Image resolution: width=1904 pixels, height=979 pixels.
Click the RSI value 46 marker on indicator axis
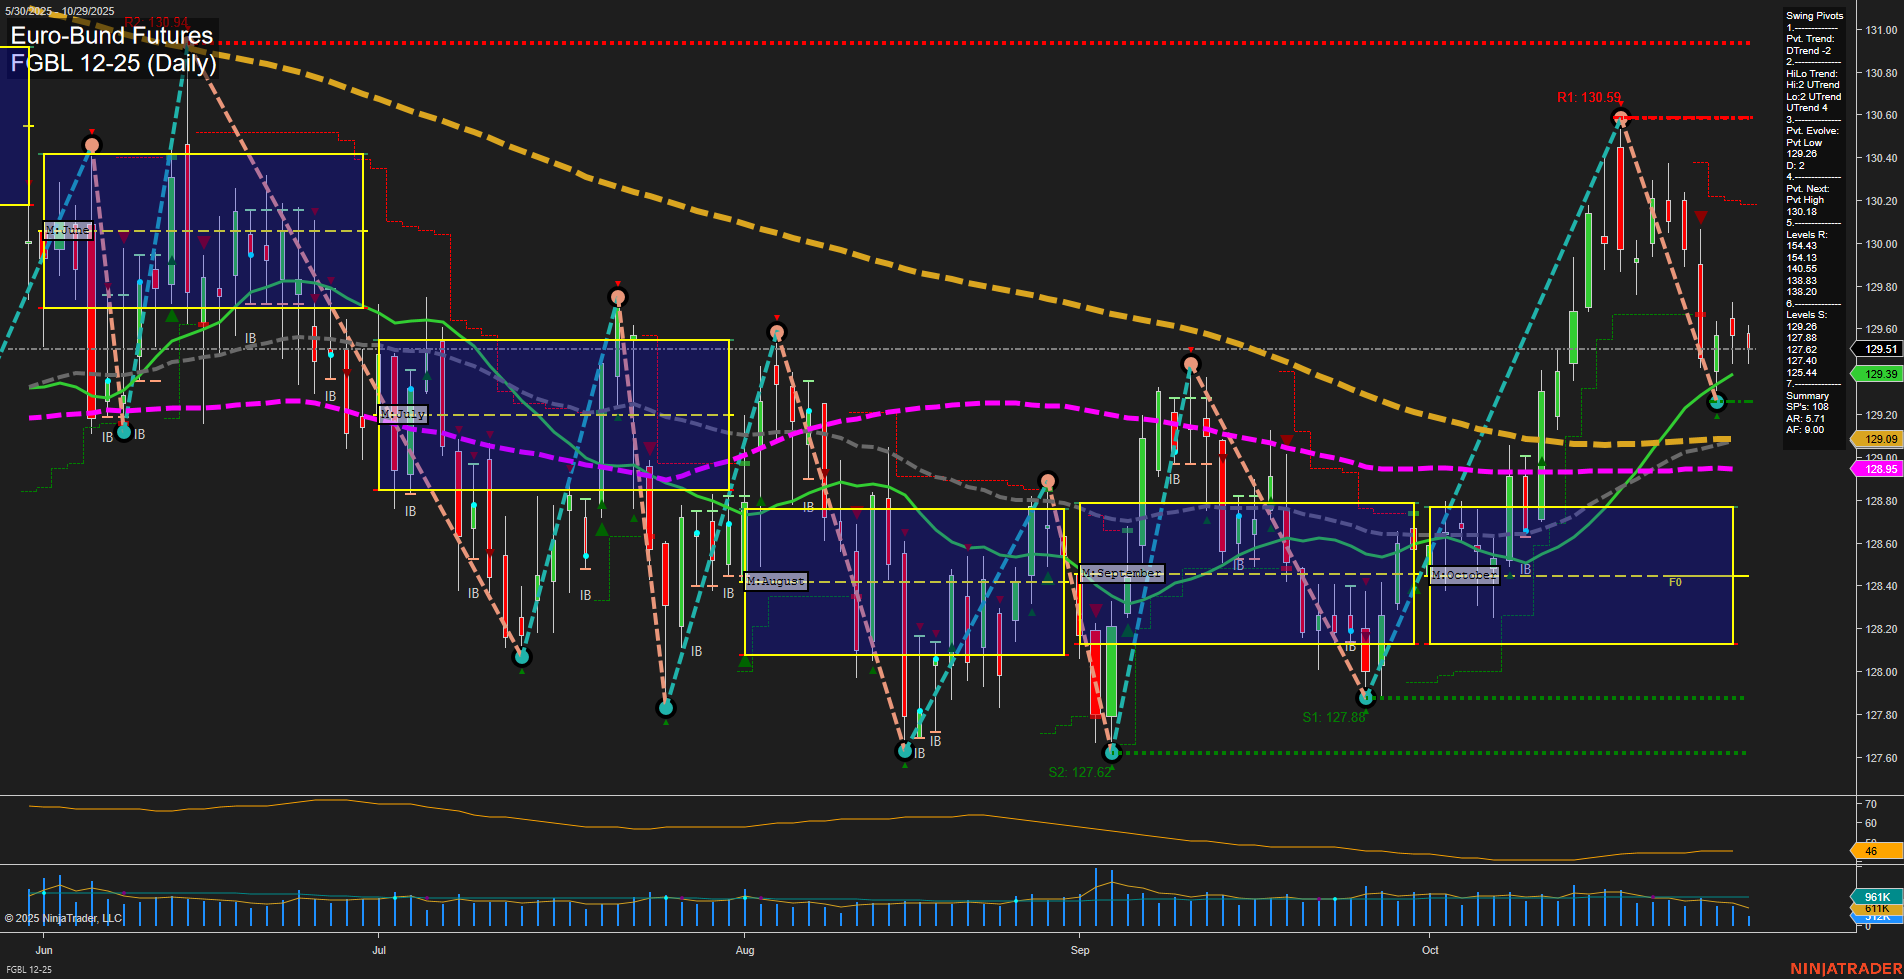1873,851
